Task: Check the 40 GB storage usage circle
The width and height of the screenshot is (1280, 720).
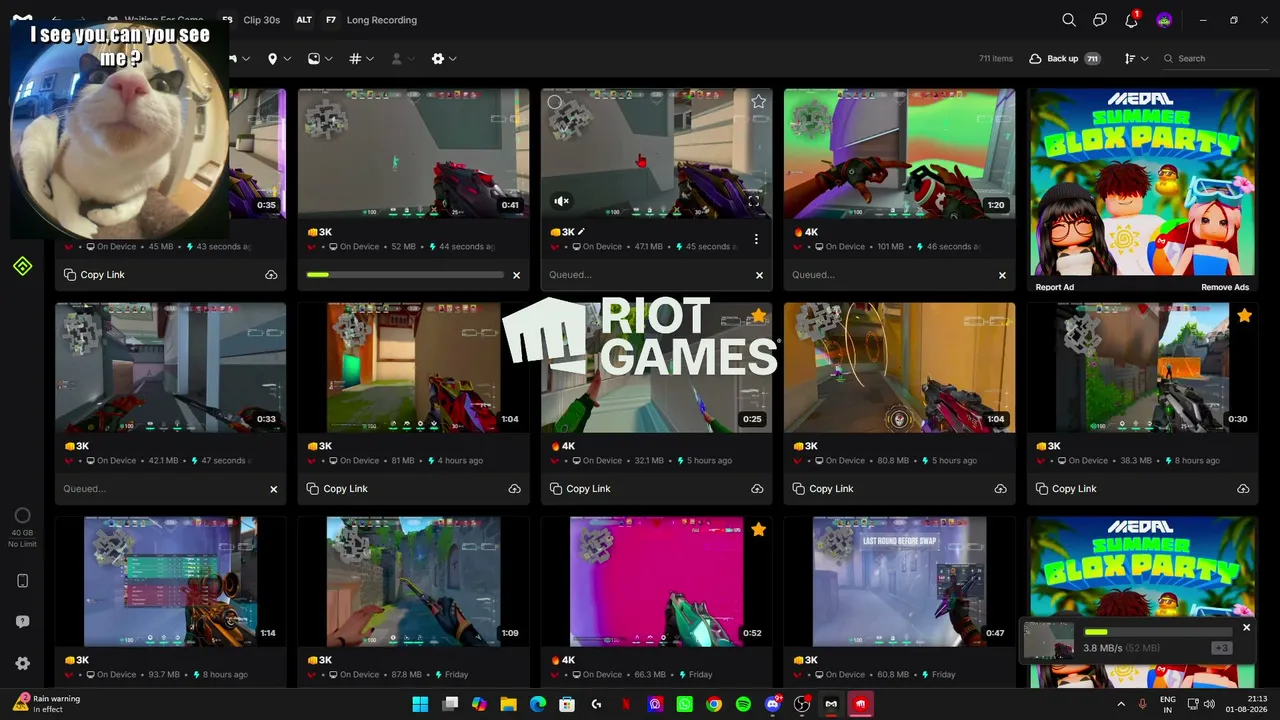Action: tap(22, 516)
